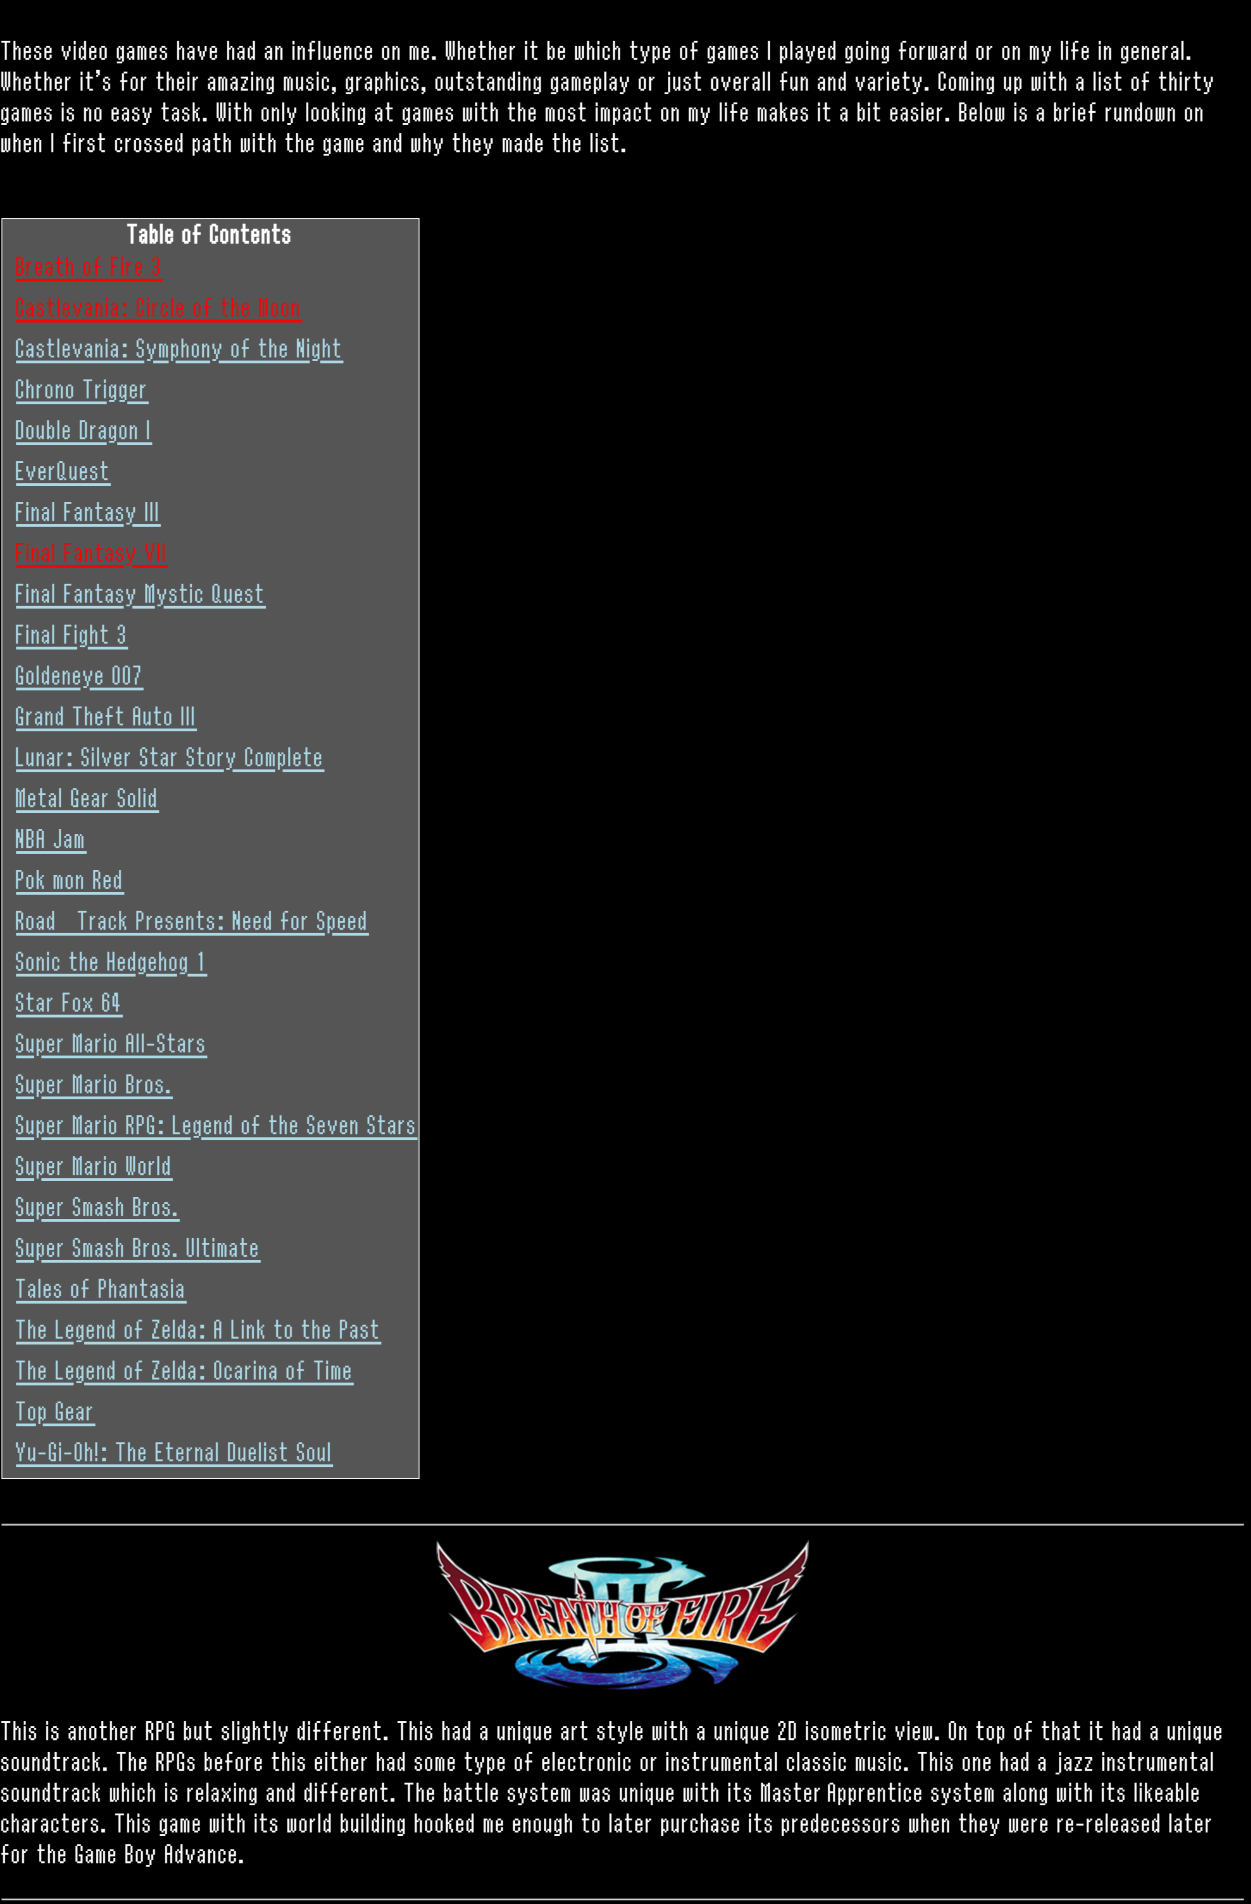The height and width of the screenshot is (1904, 1251).
Task: Go to the Chrono Trigger entry
Action: point(81,391)
